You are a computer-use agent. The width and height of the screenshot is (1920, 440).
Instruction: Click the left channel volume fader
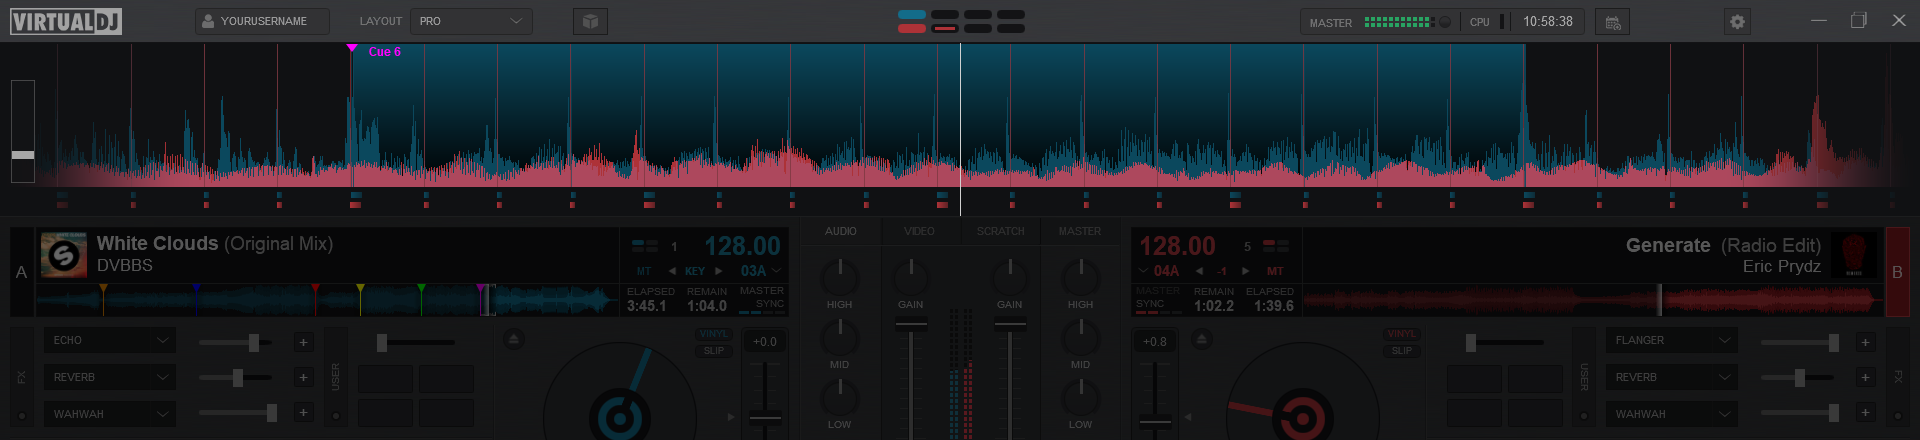pyautogui.click(x=911, y=325)
